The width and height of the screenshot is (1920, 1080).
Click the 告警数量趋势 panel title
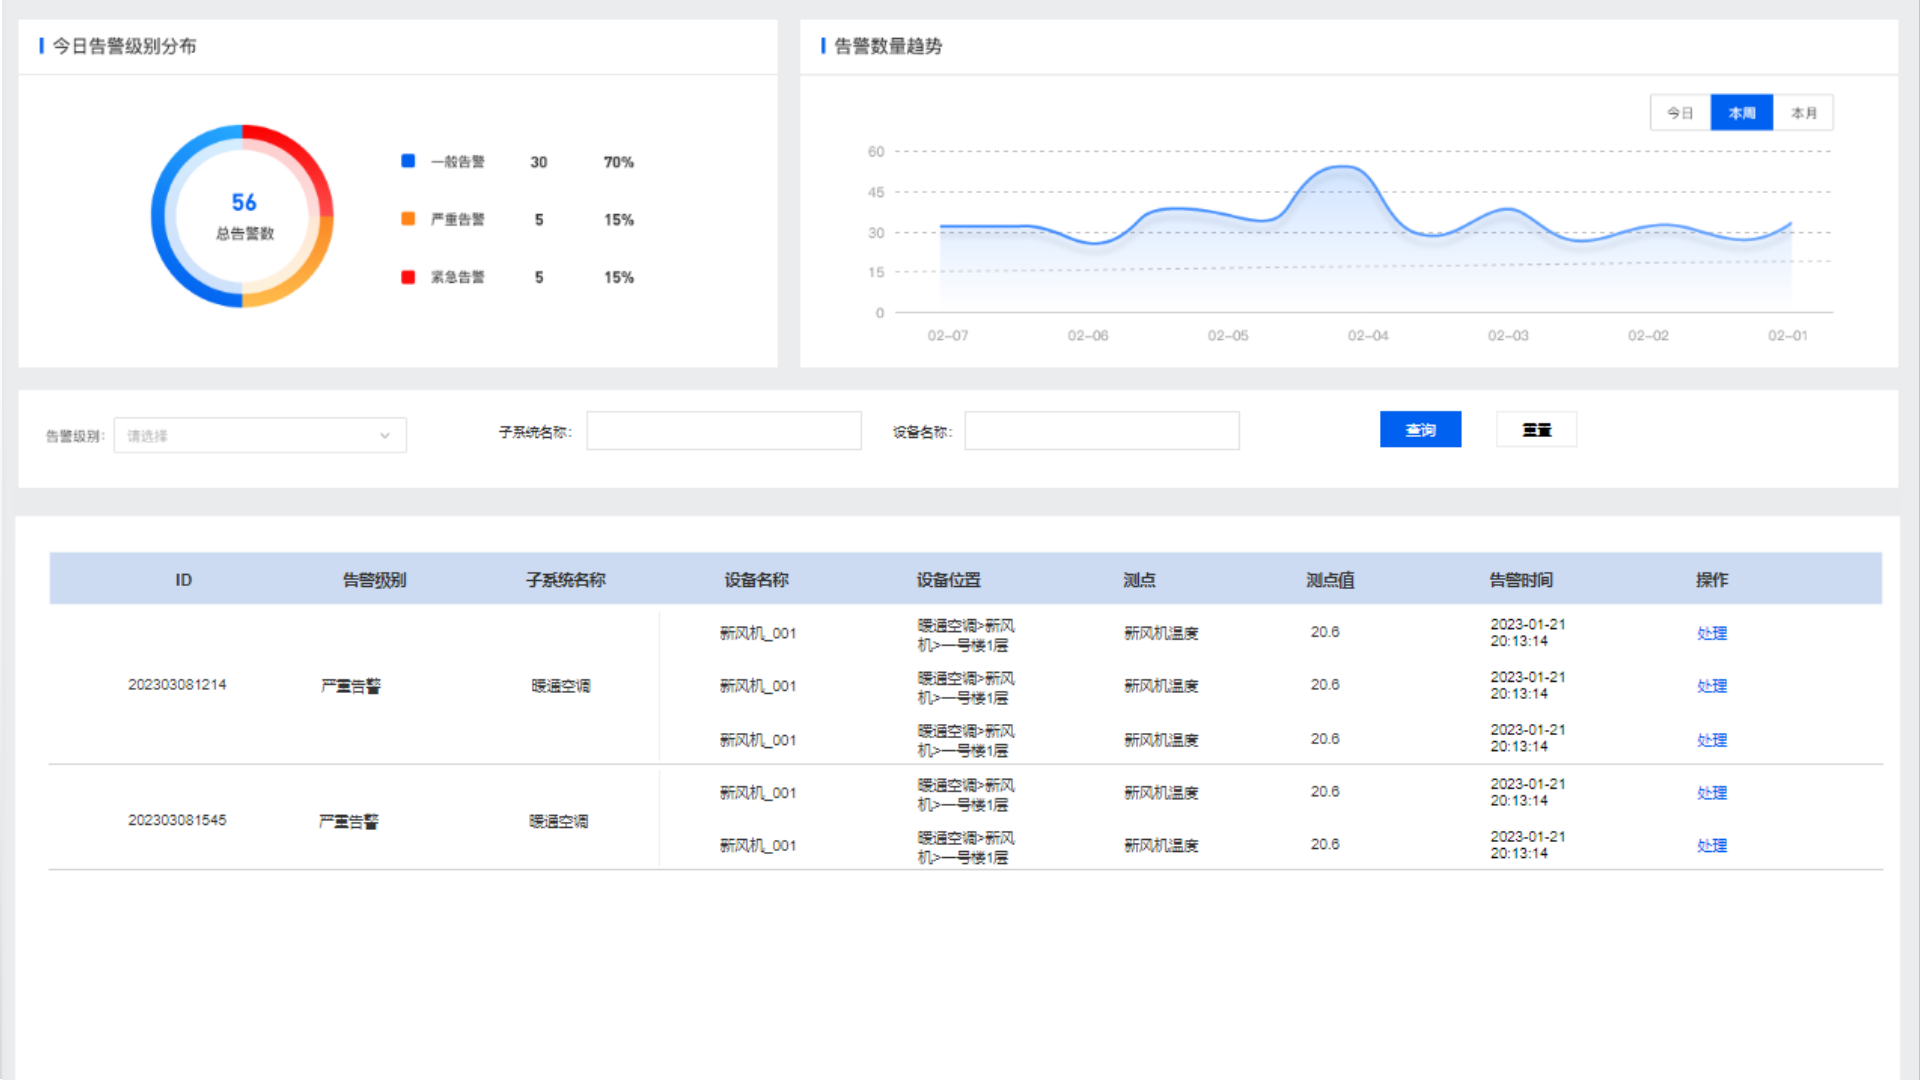888,46
